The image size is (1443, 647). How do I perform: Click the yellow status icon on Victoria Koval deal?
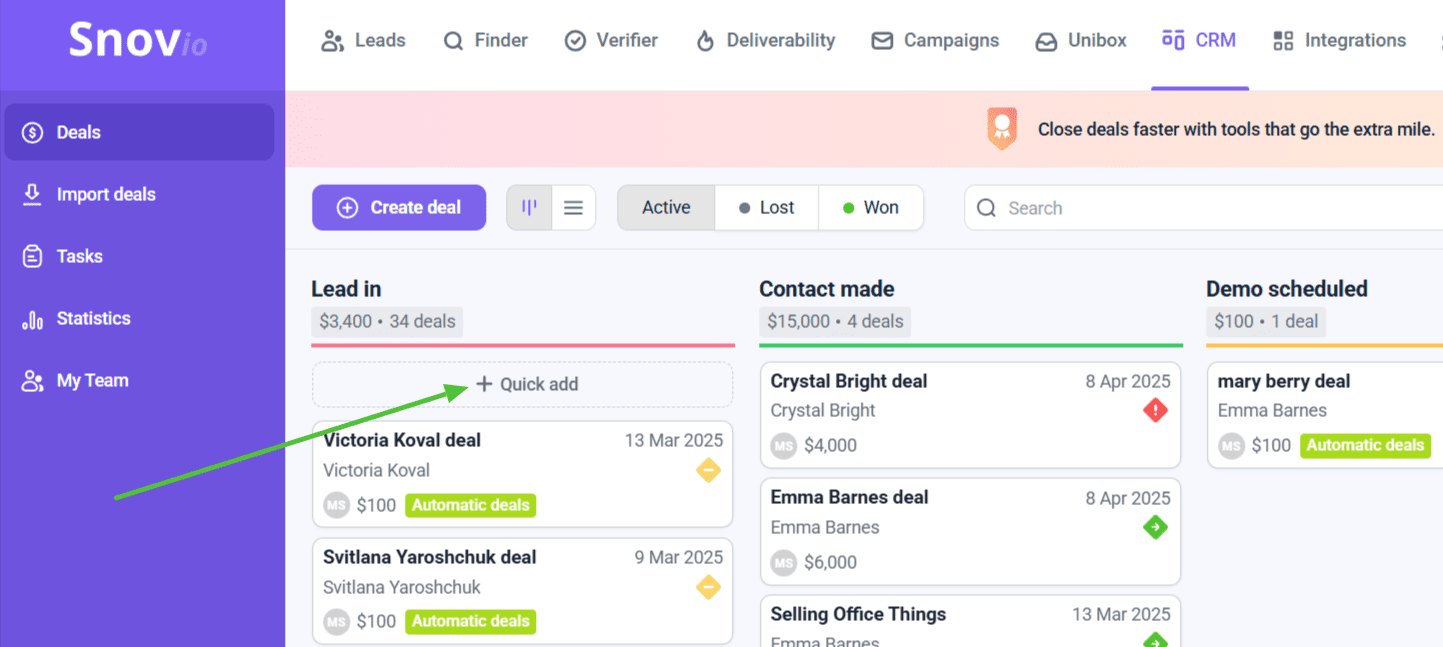708,470
